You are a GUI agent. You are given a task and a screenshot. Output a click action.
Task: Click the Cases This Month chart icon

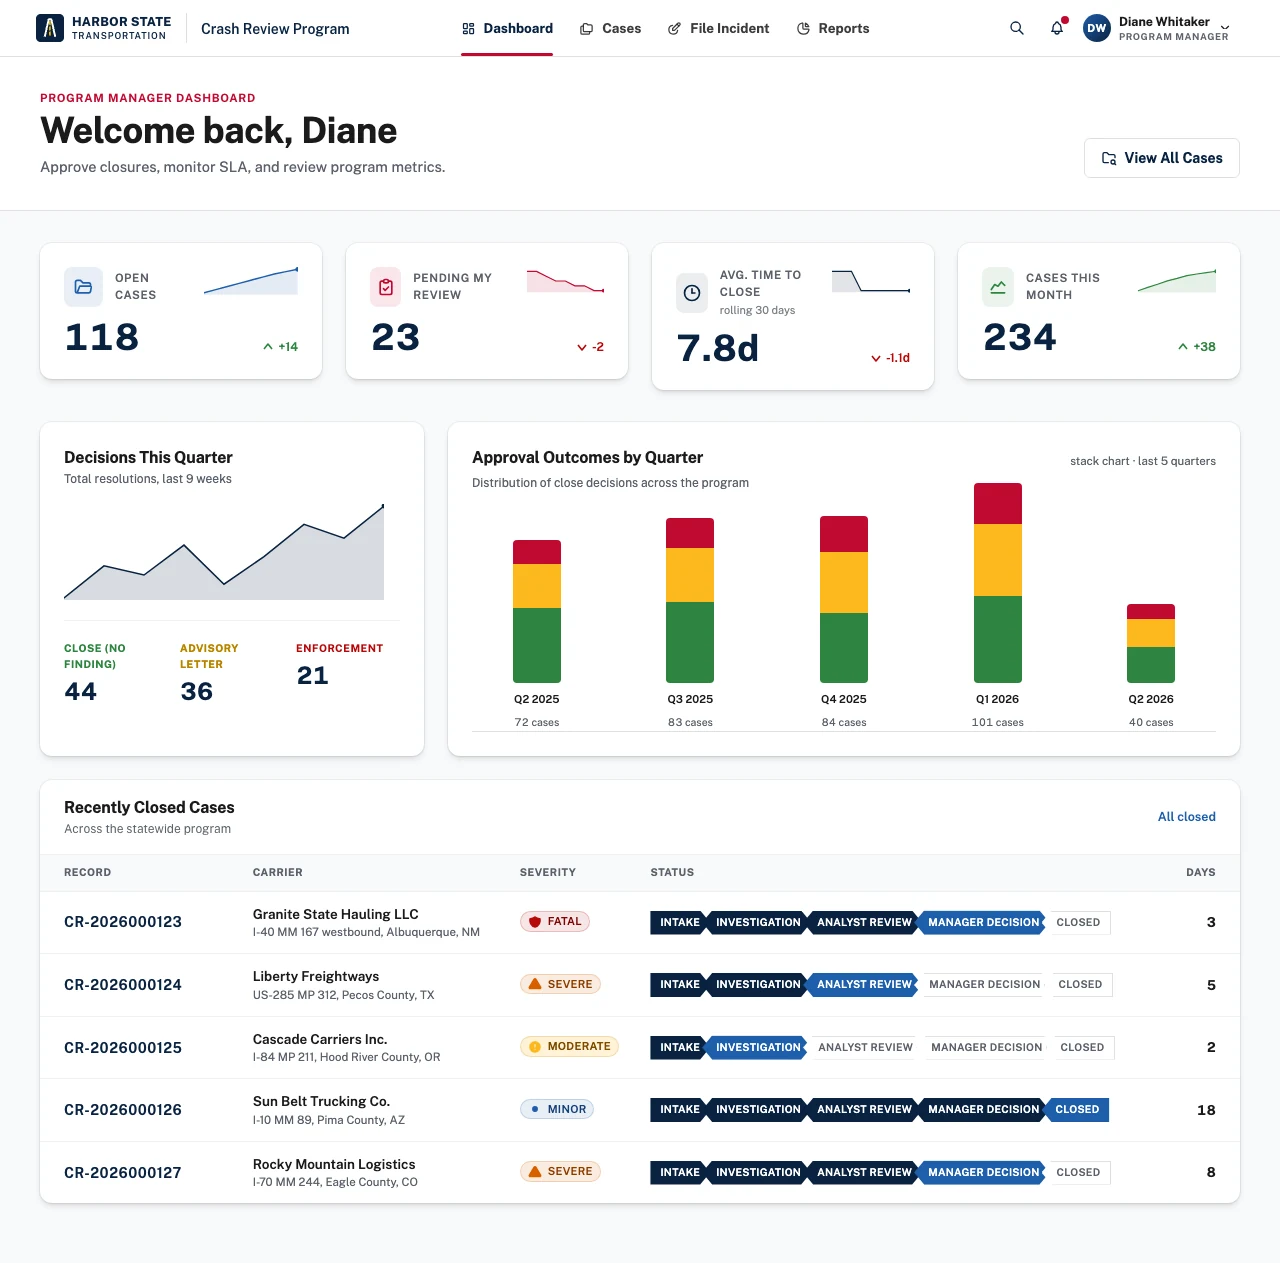coord(998,287)
